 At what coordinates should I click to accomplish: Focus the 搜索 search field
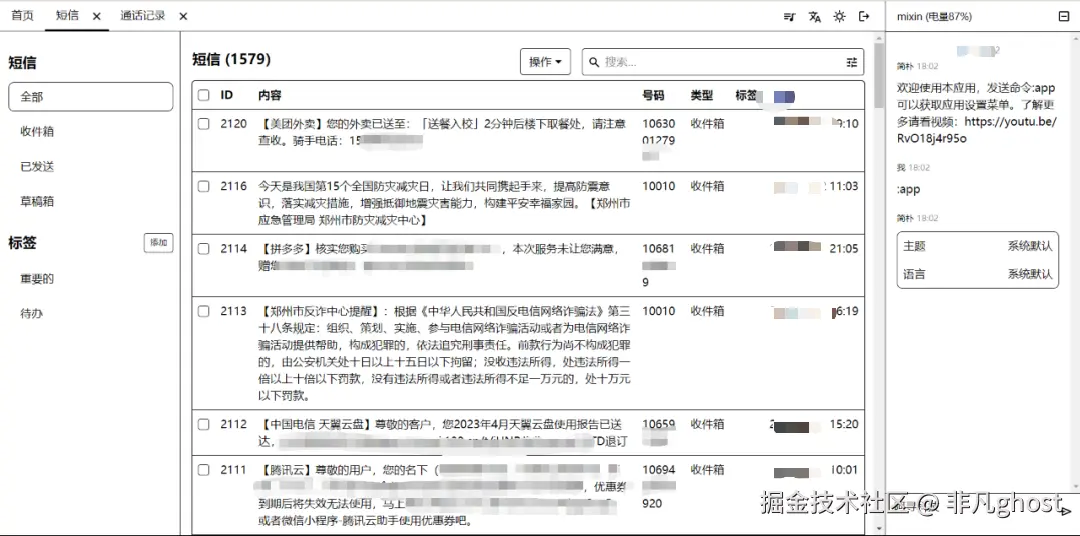click(x=723, y=62)
